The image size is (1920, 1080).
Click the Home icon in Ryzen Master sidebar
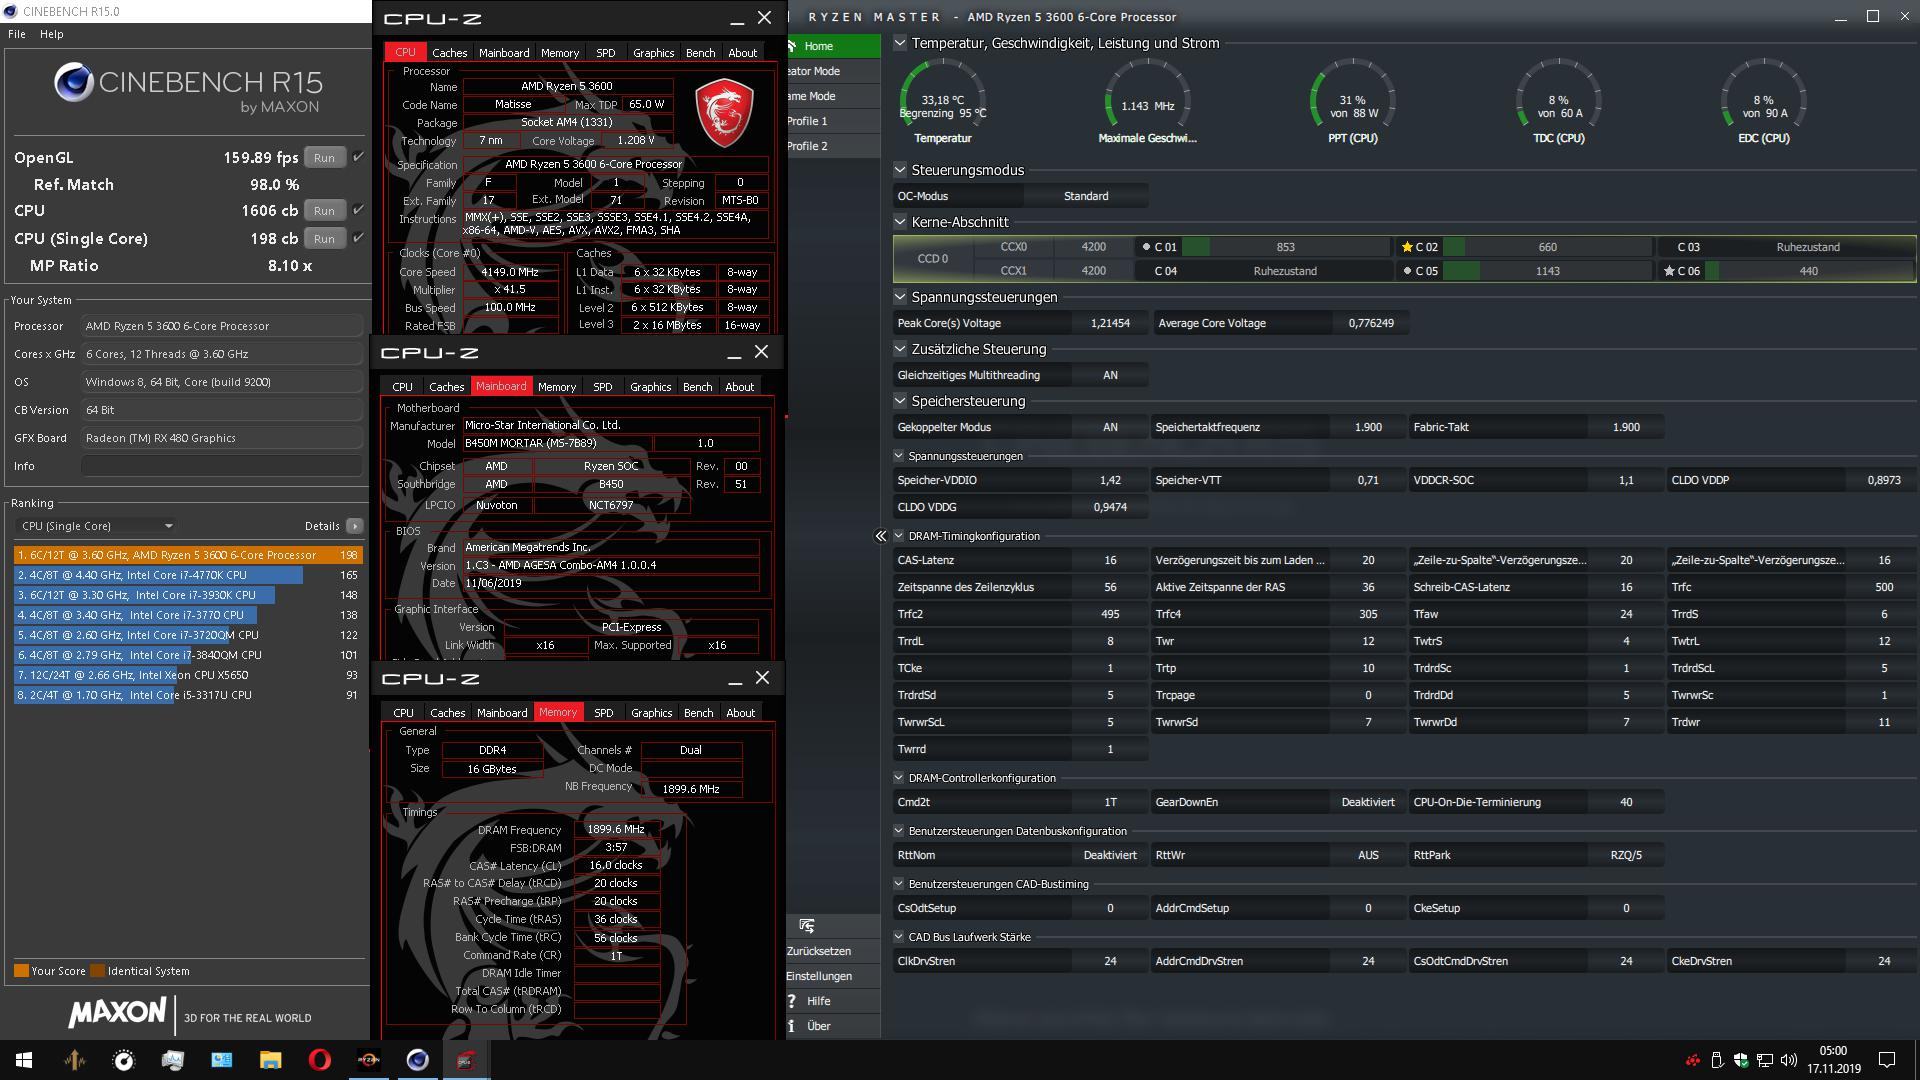pyautogui.click(x=792, y=46)
